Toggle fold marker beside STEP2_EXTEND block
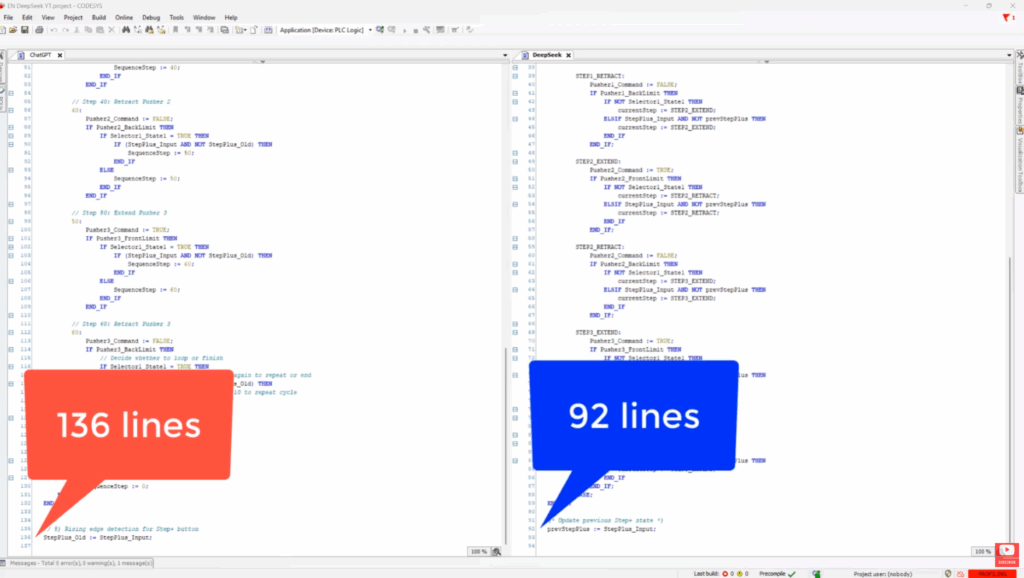Screen dimensions: 1024x578 pyautogui.click(x=515, y=161)
